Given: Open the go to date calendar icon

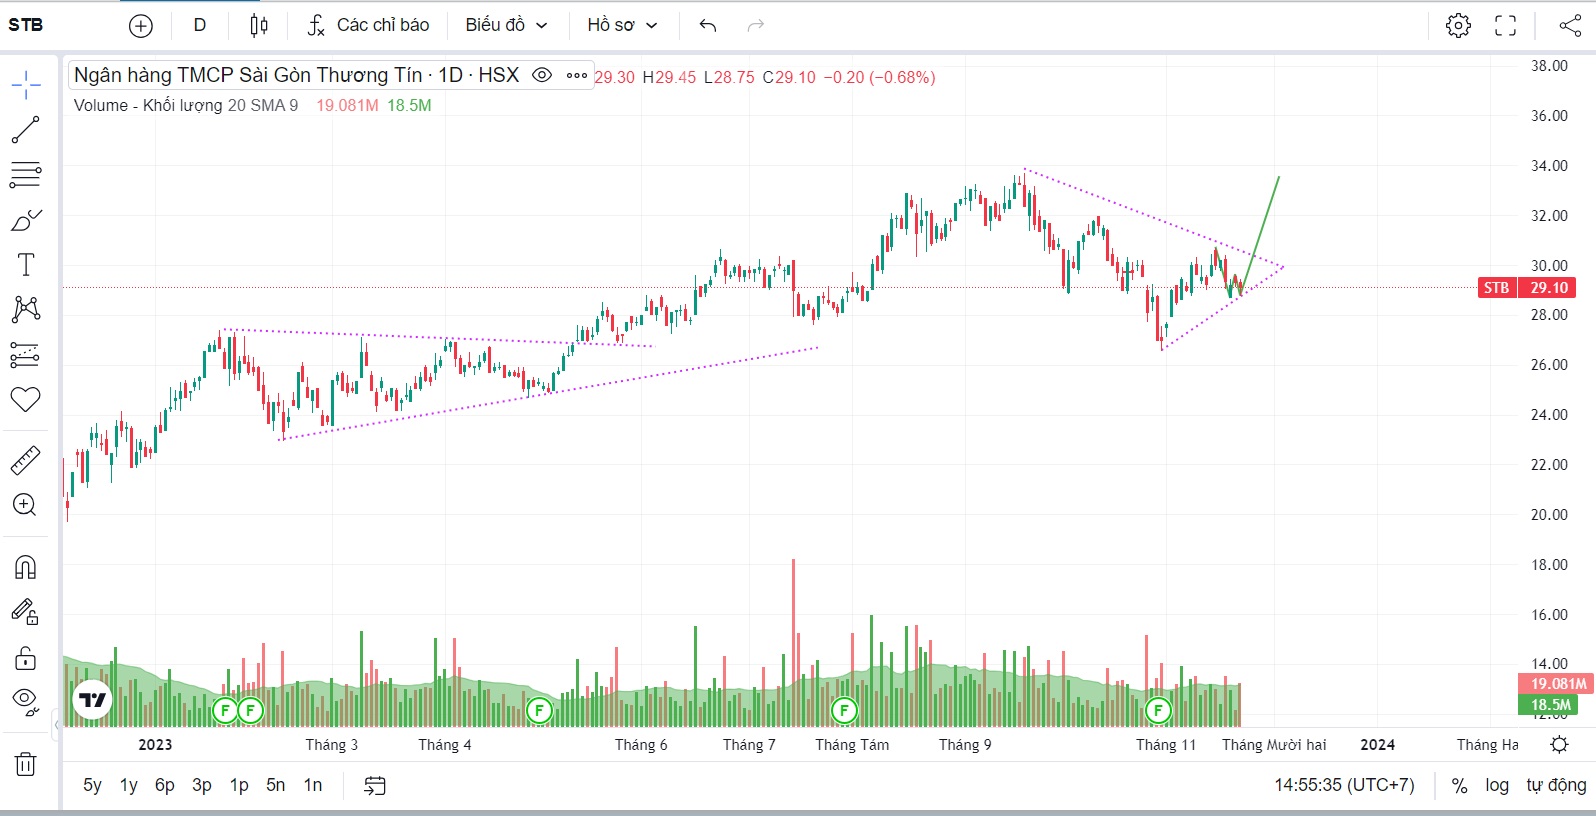Looking at the screenshot, I should (375, 785).
